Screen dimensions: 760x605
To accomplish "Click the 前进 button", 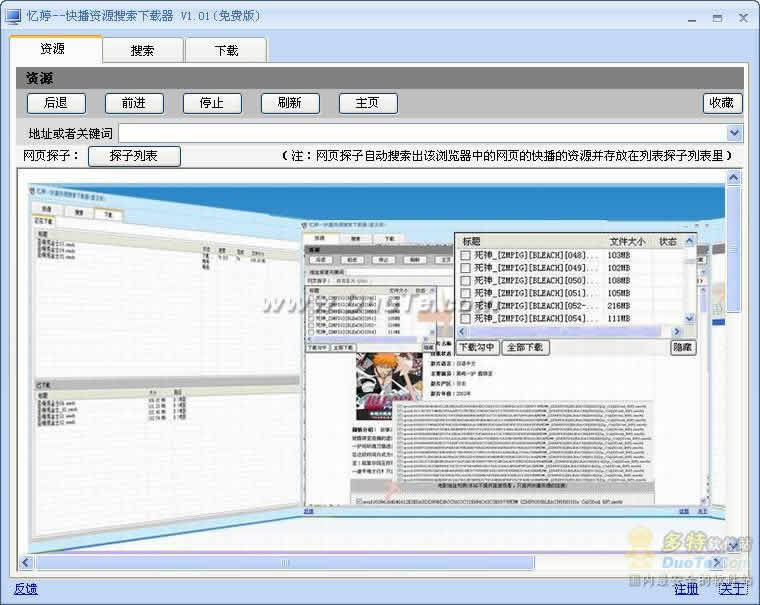I will (x=134, y=103).
